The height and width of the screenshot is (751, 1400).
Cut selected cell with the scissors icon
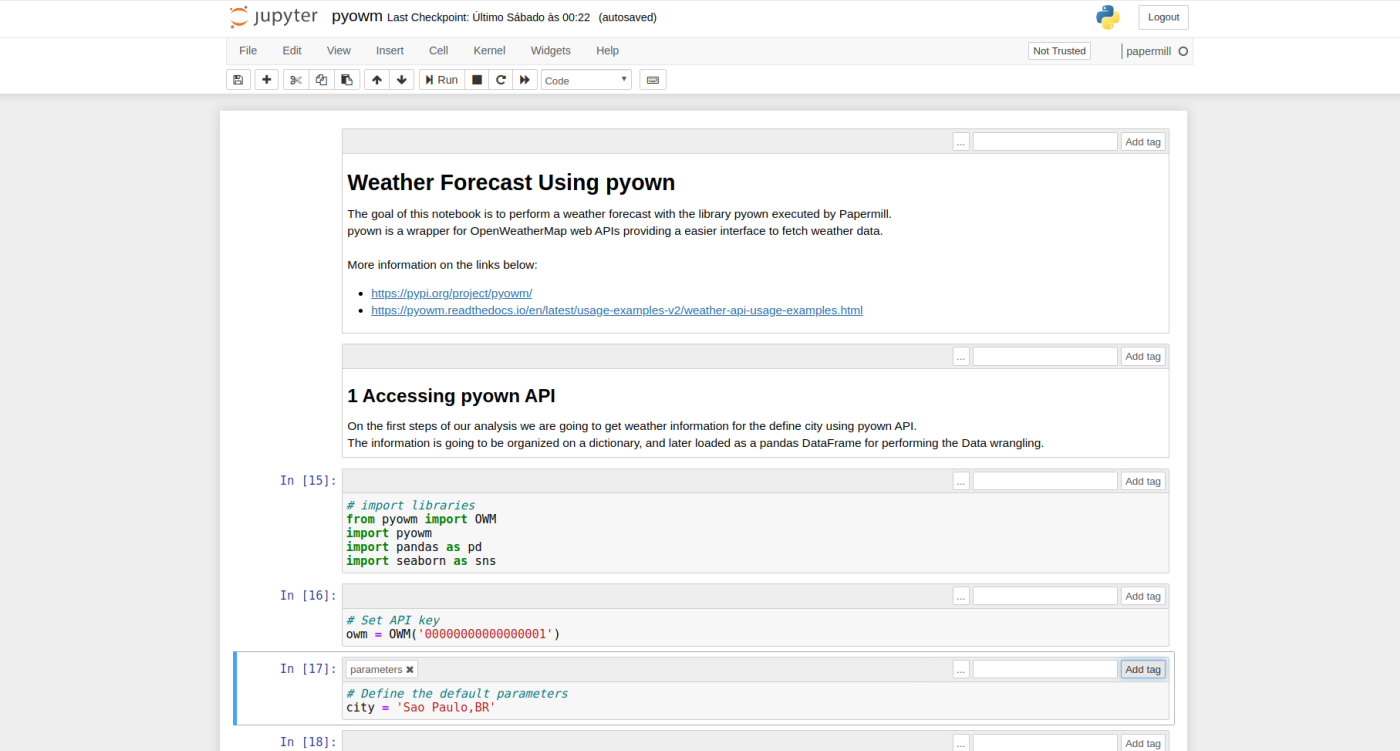[x=295, y=79]
